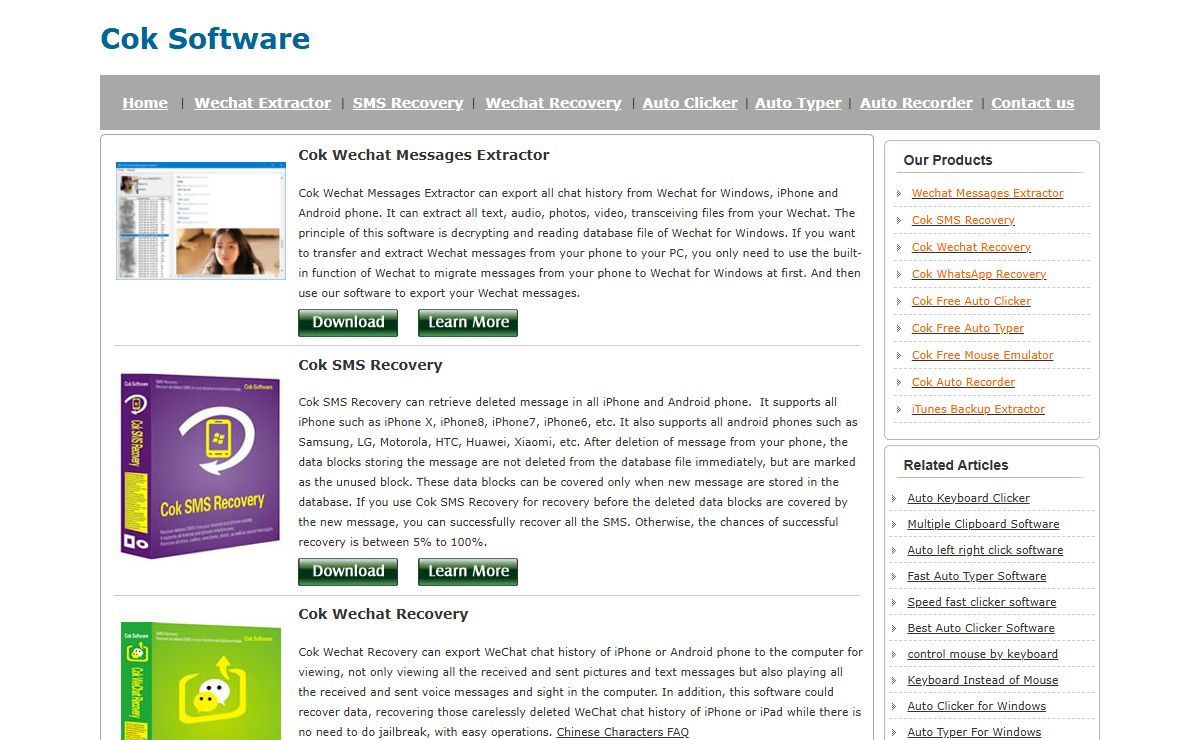Open Best Auto Clicker Software article
The image size is (1200, 740).
click(981, 628)
